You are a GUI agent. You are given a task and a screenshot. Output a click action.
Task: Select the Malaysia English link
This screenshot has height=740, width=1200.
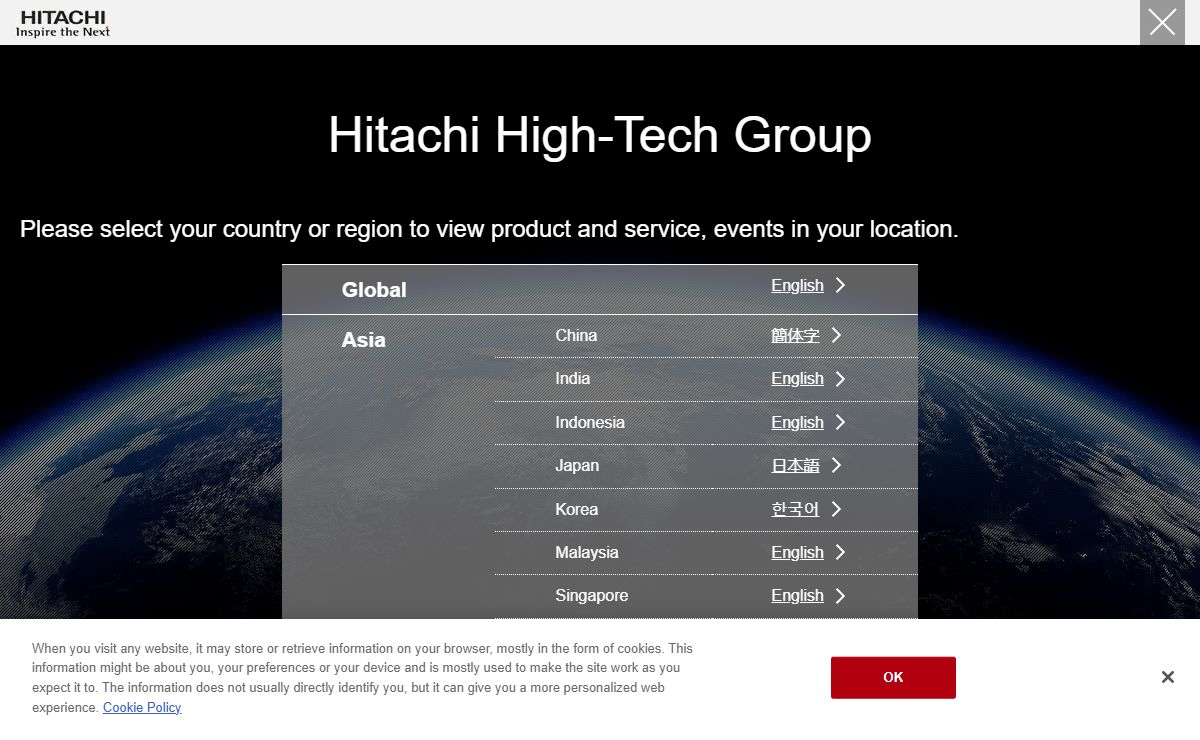[797, 552]
